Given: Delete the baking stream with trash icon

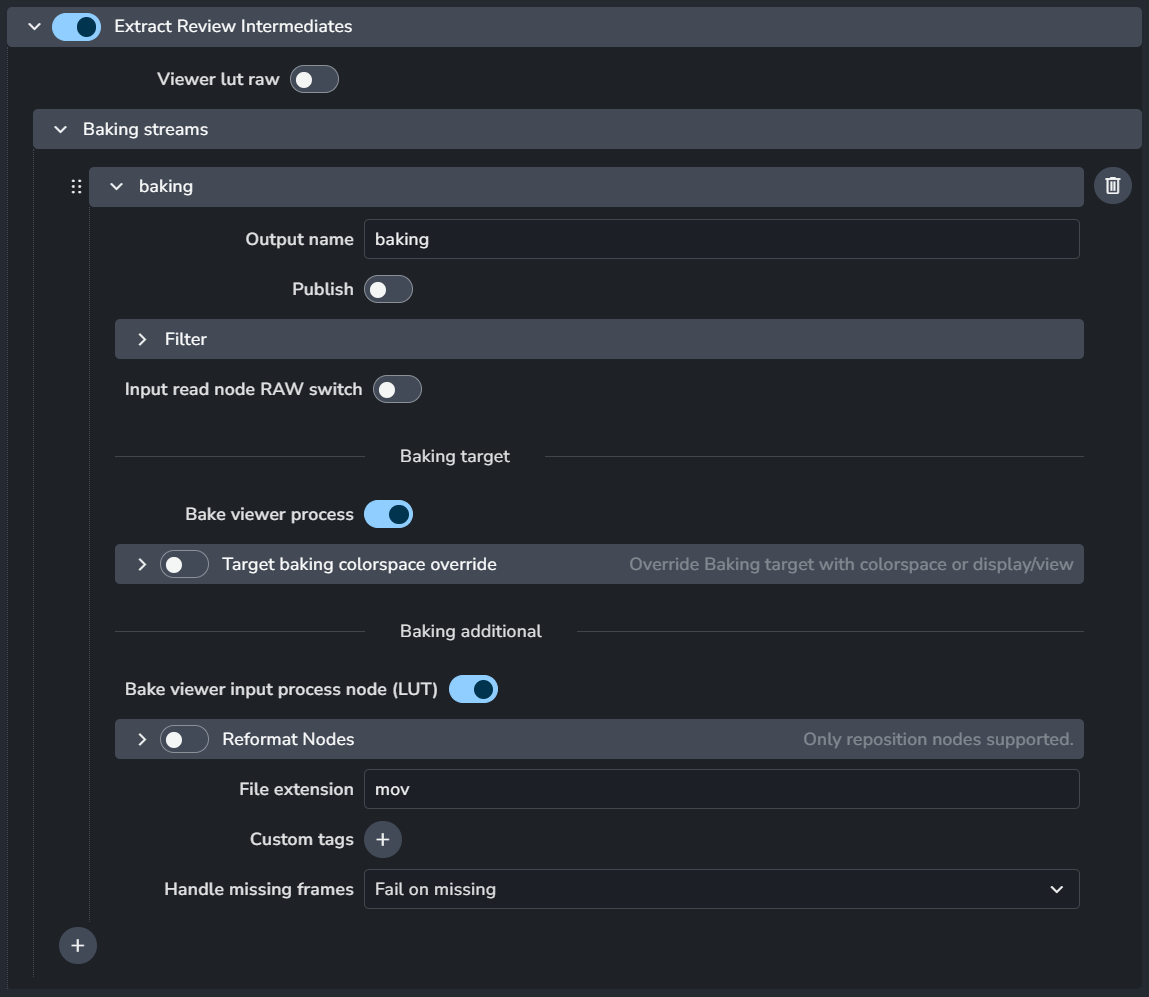Looking at the screenshot, I should point(1112,186).
